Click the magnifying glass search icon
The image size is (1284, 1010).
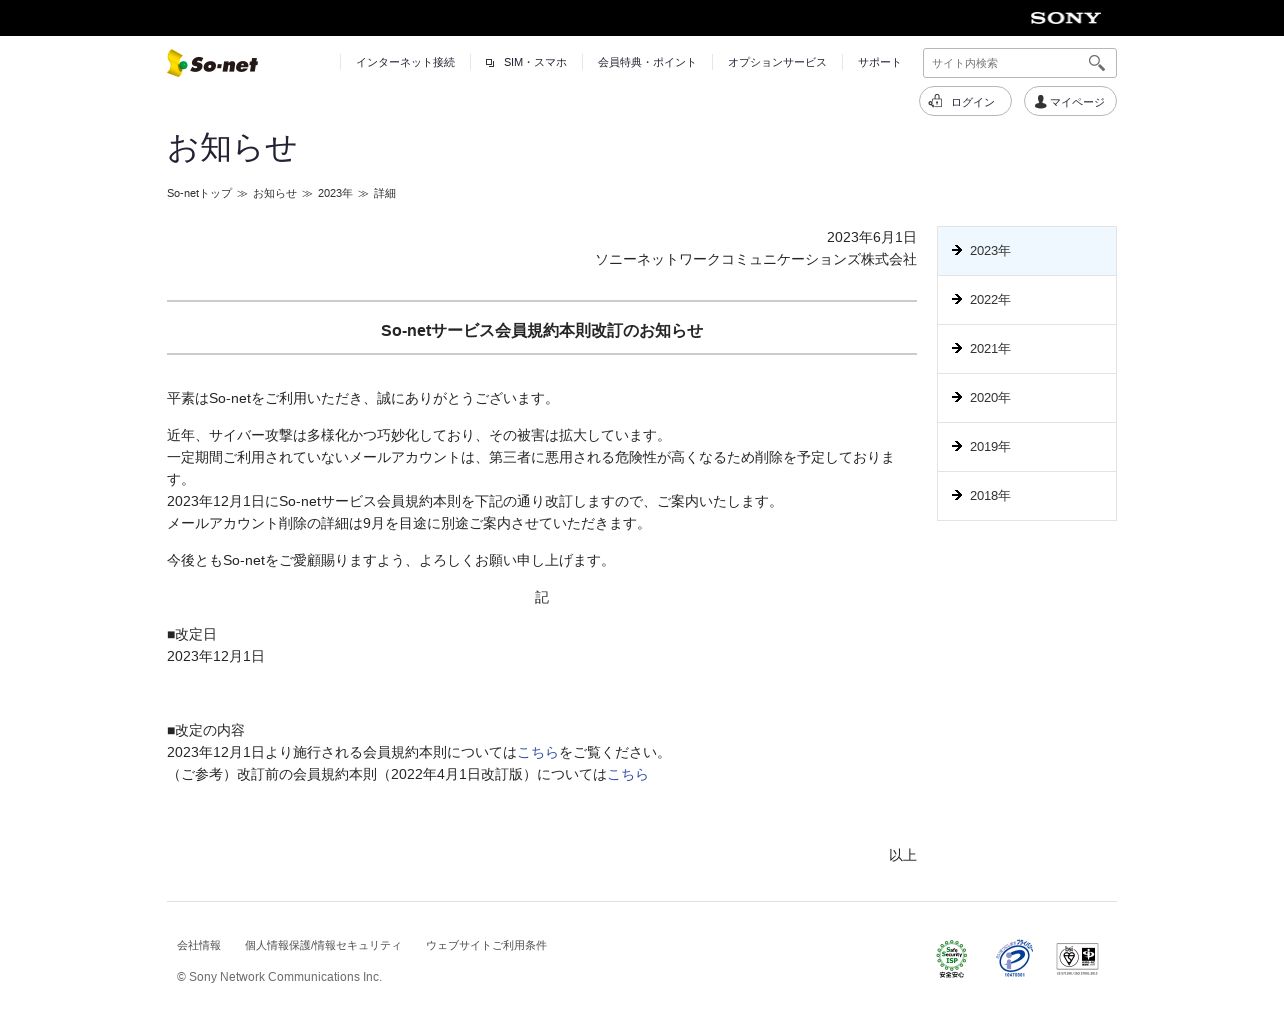click(x=1097, y=63)
